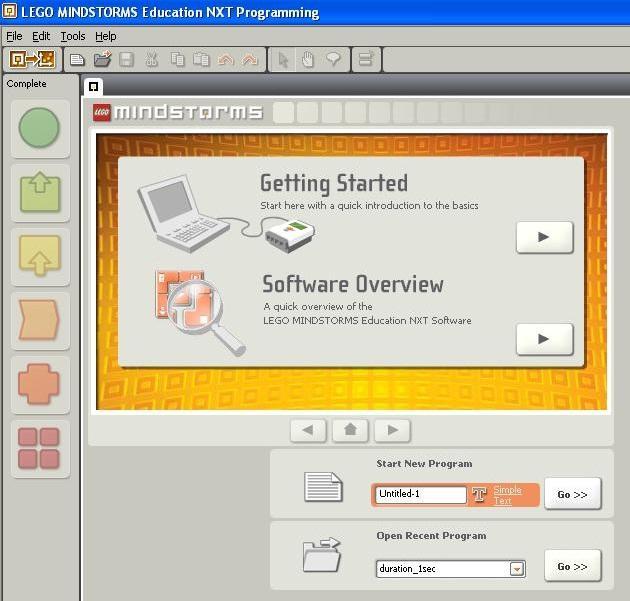
Task: Play the Software Overview video
Action: (544, 339)
